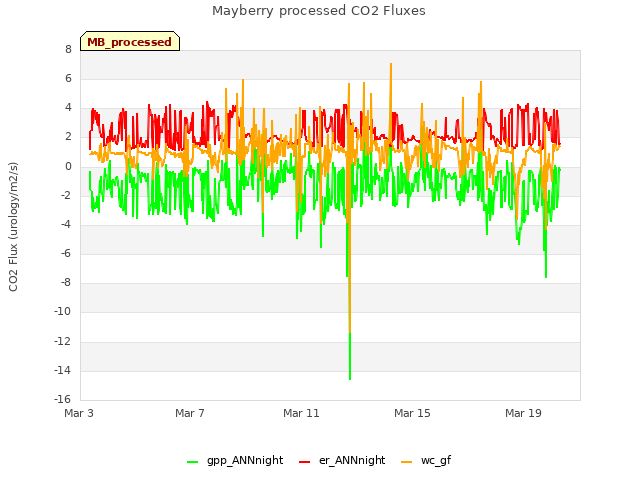This screenshot has height=480, width=640.
Task: Click the red er_ANNnight legend swatch
Action: pos(304,462)
